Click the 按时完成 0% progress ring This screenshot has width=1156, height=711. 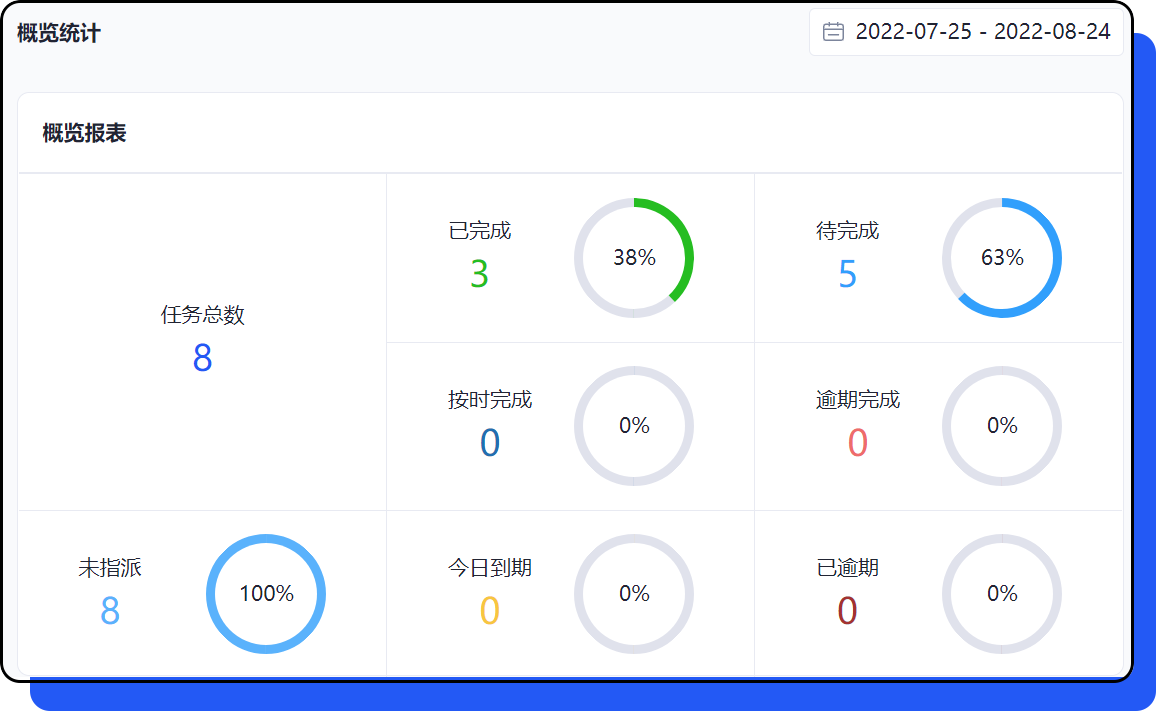[x=634, y=426]
